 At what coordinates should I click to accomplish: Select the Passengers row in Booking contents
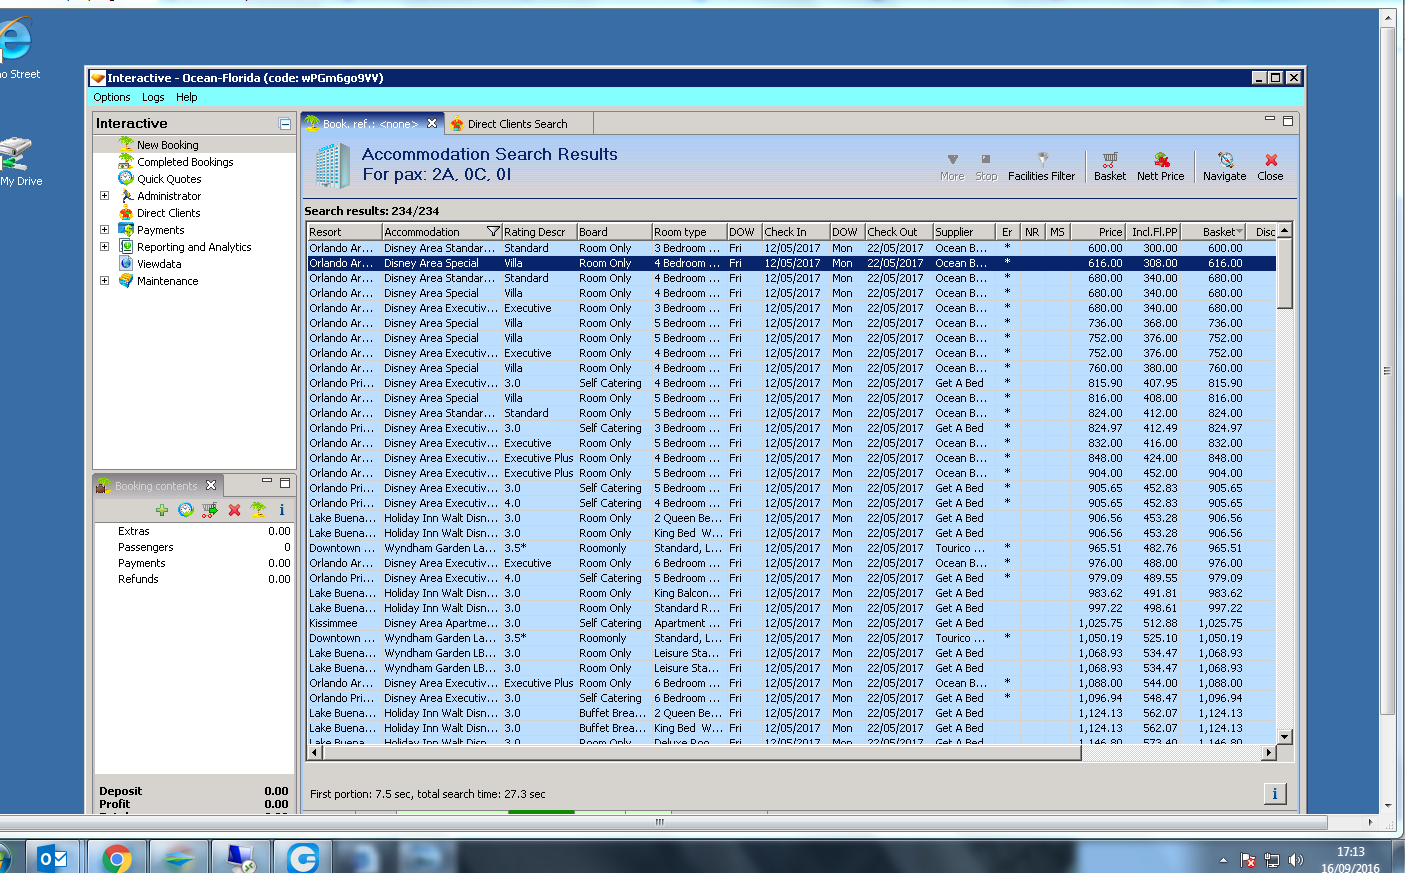tap(194, 547)
